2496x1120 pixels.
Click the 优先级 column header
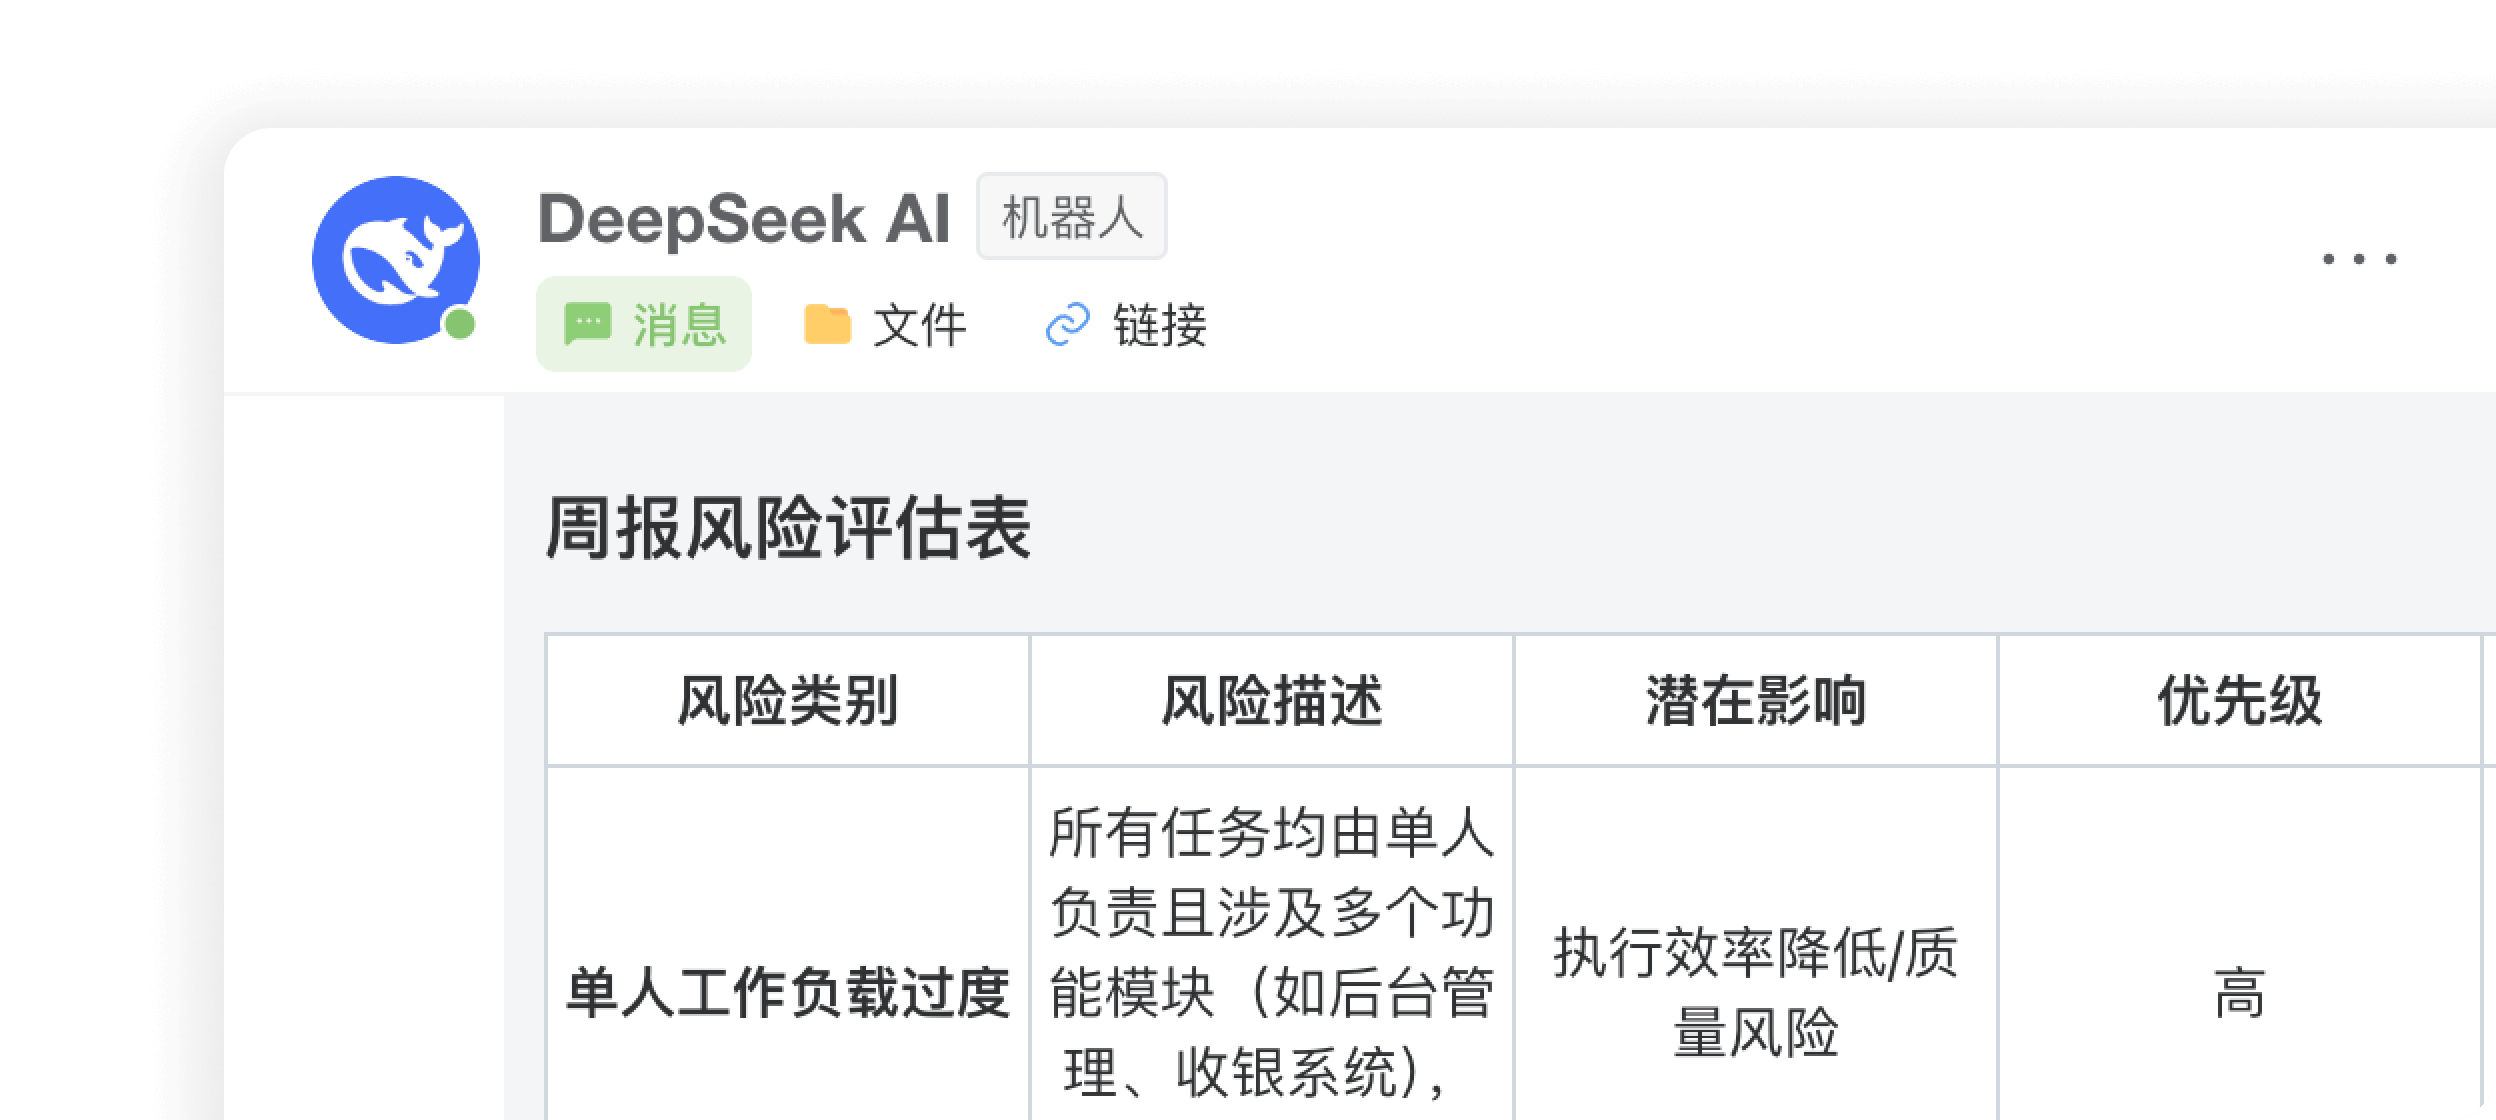tap(2240, 700)
